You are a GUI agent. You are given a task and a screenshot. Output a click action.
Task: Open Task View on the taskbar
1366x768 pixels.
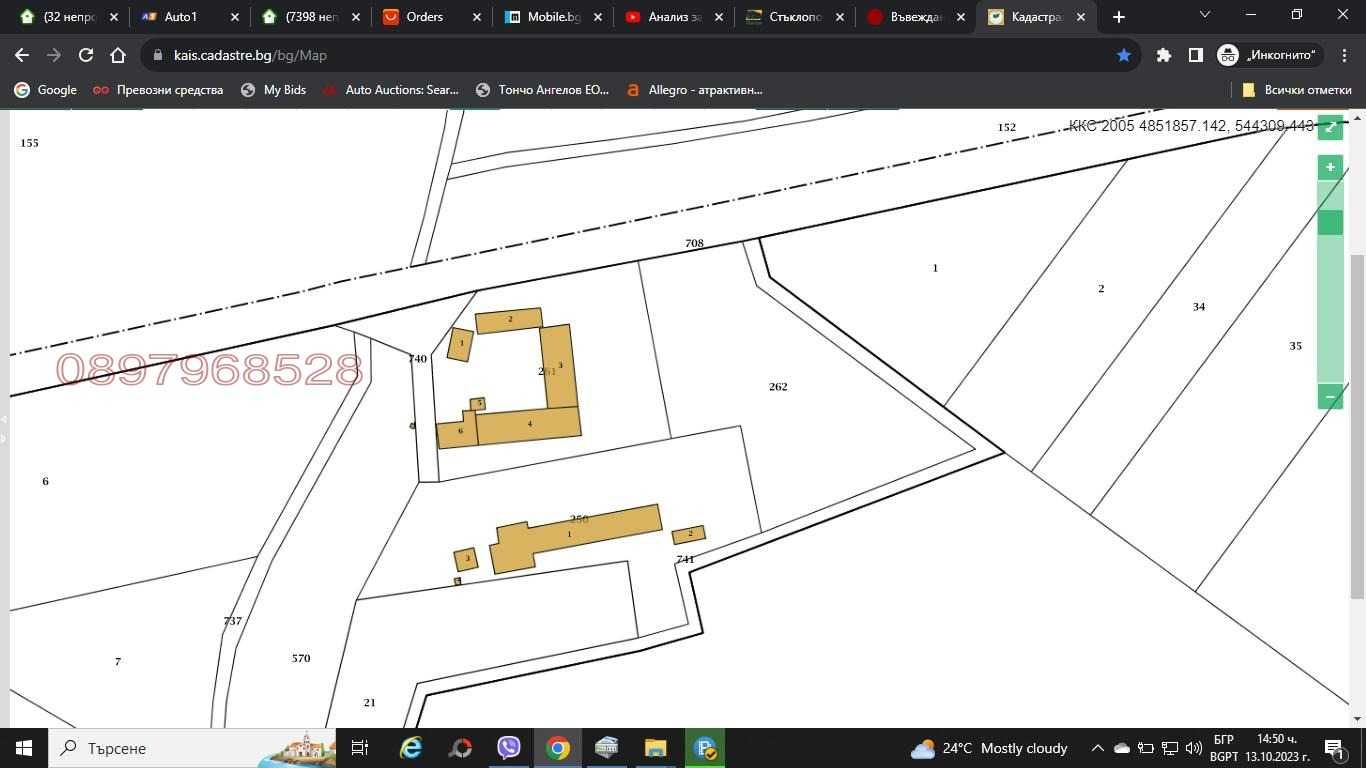[x=360, y=748]
